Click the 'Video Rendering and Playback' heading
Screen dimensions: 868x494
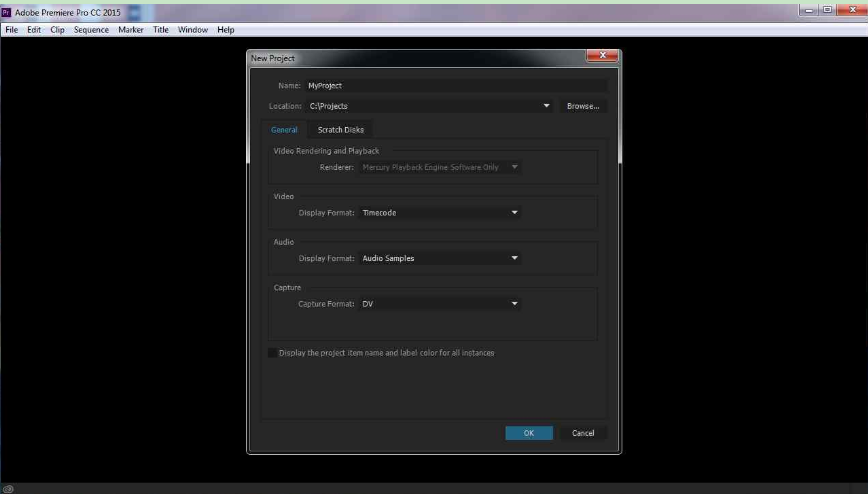point(326,151)
